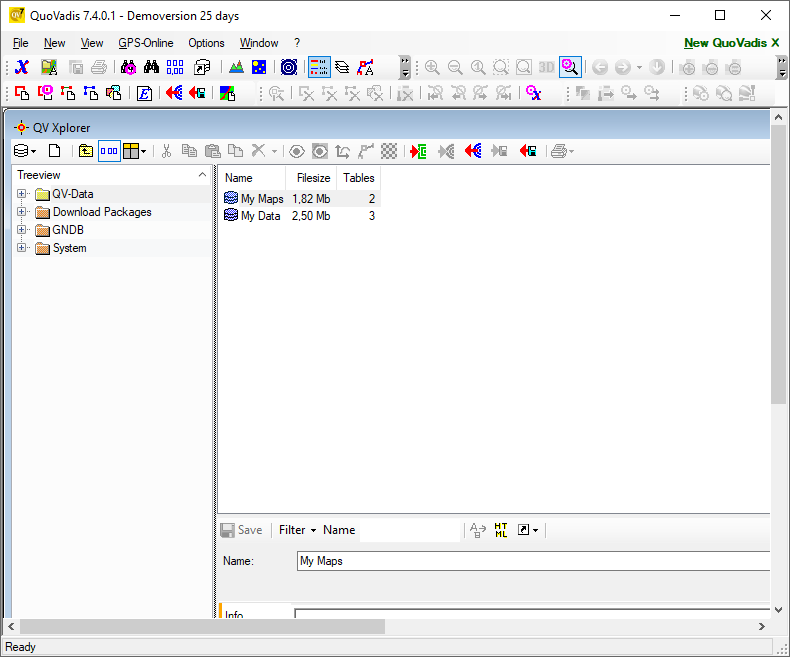Viewport: 790px width, 657px height.
Task: Click main toolbar red arrow floppy disk icon
Action: click(x=197, y=93)
